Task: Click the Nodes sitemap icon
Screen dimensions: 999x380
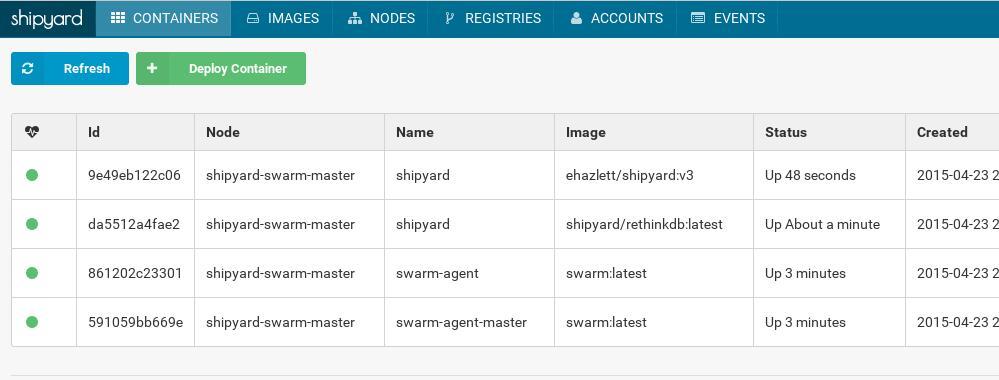Action: (x=355, y=18)
